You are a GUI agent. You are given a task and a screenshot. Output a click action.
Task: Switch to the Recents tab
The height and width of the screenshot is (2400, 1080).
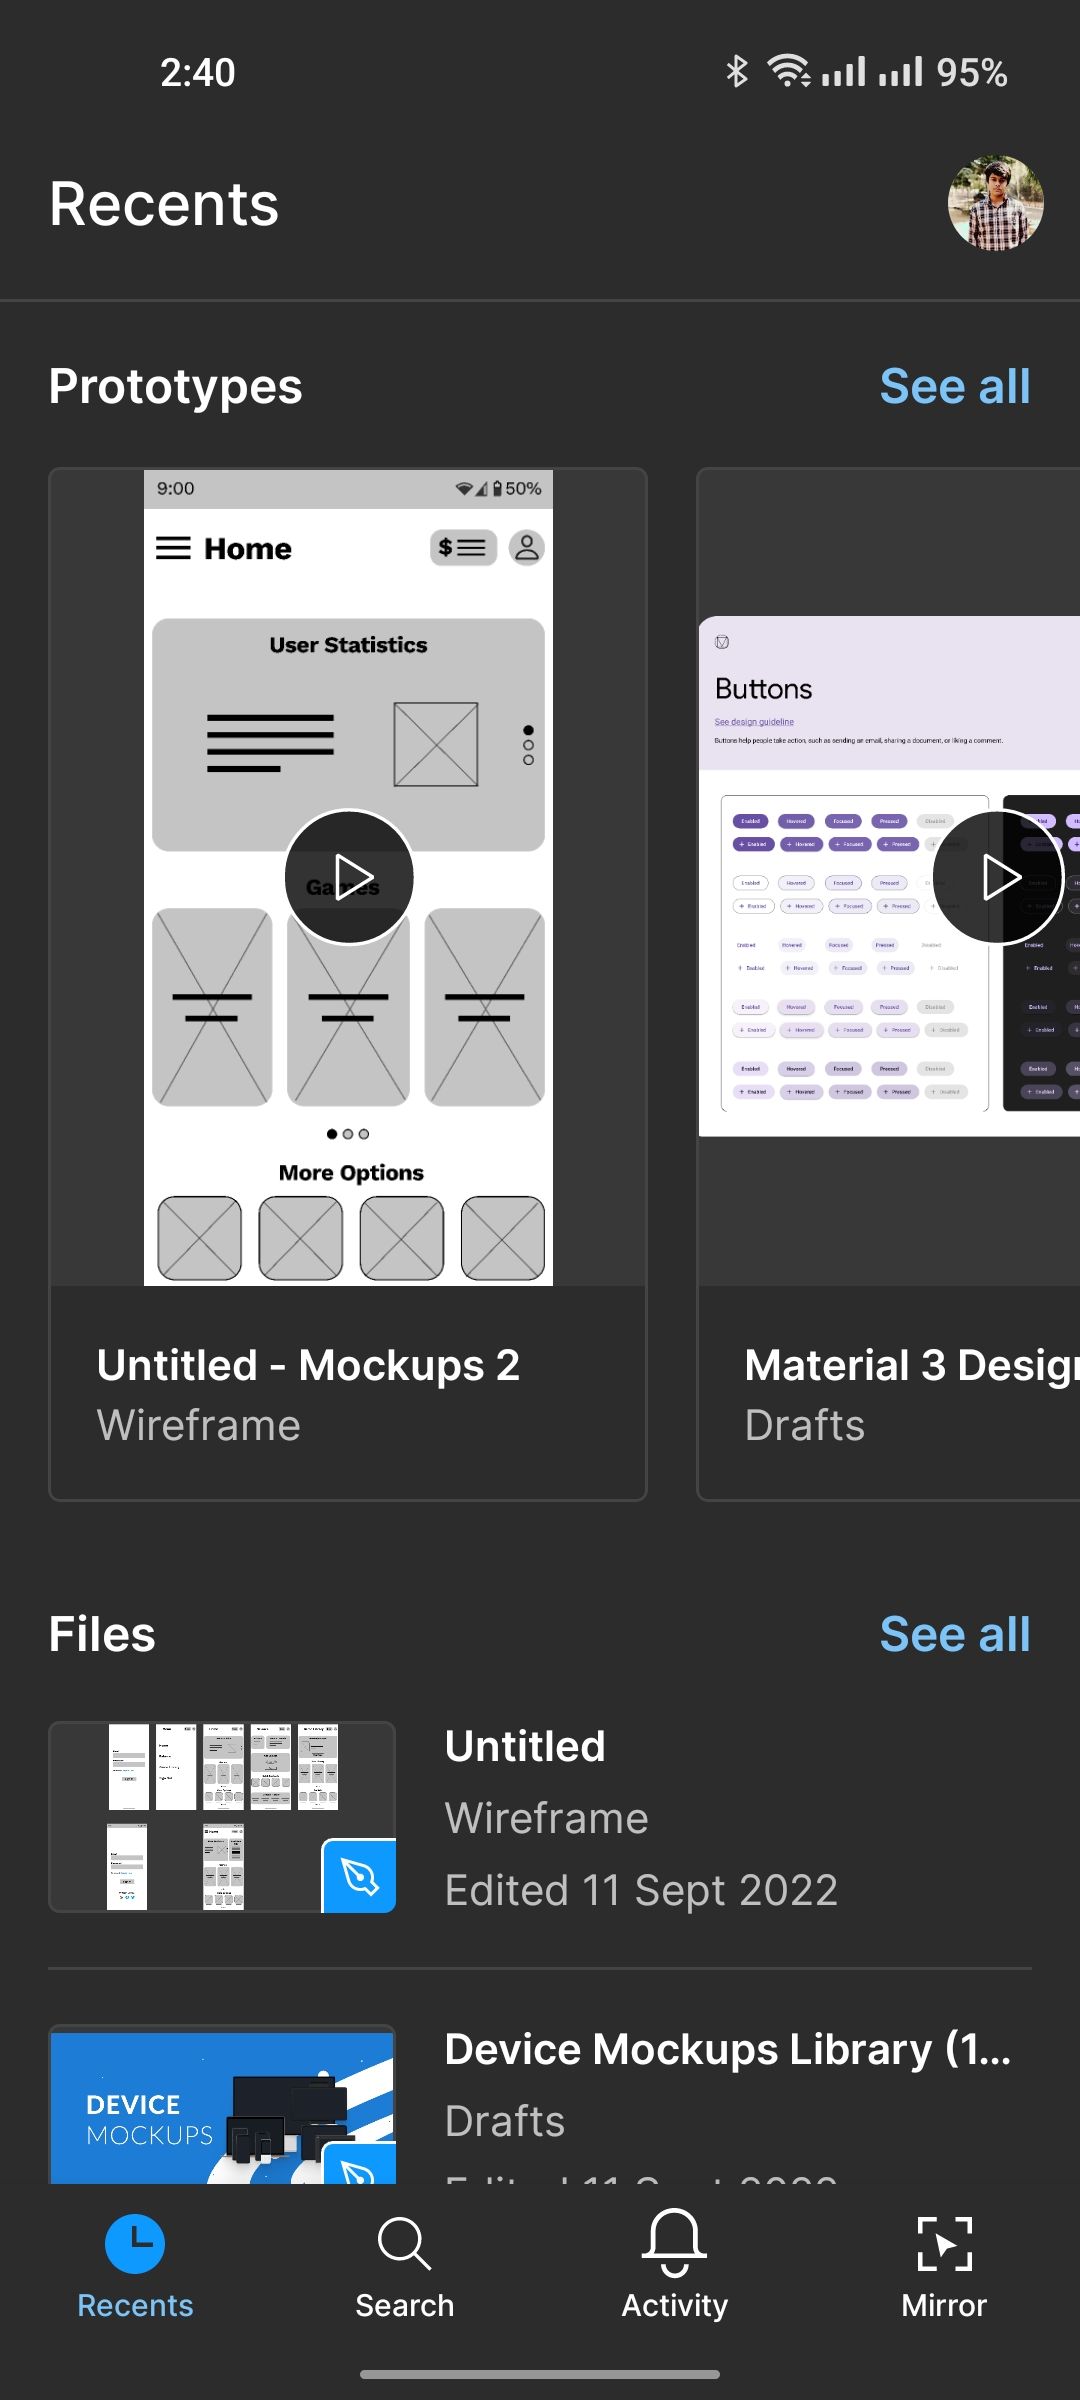[x=135, y=2267]
